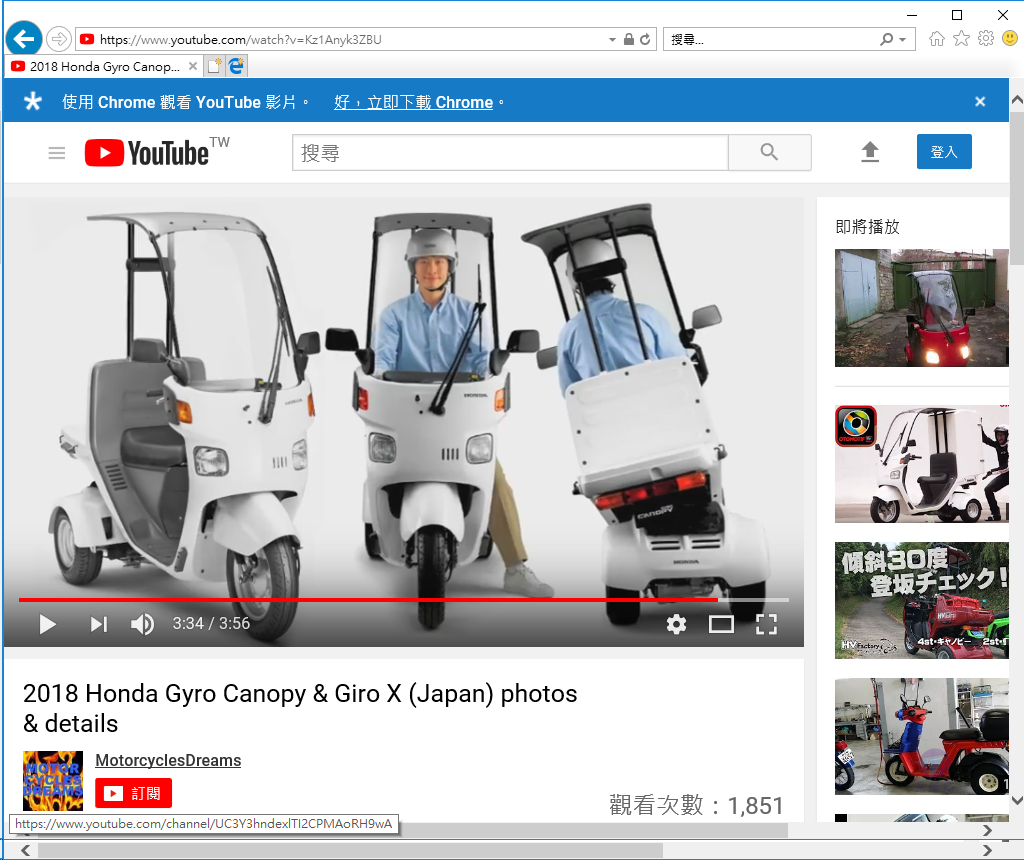Click the smiley feedback icon
The height and width of the screenshot is (860, 1024).
1010,39
